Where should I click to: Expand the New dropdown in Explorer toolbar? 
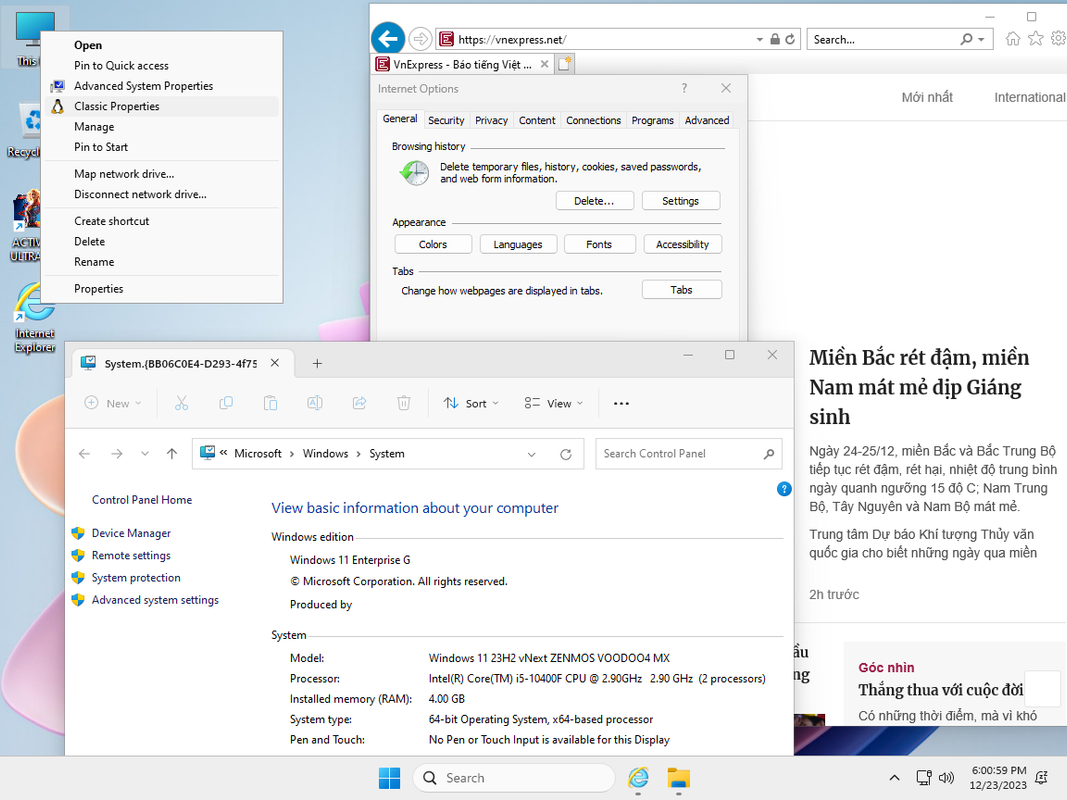pyautogui.click(x=113, y=403)
